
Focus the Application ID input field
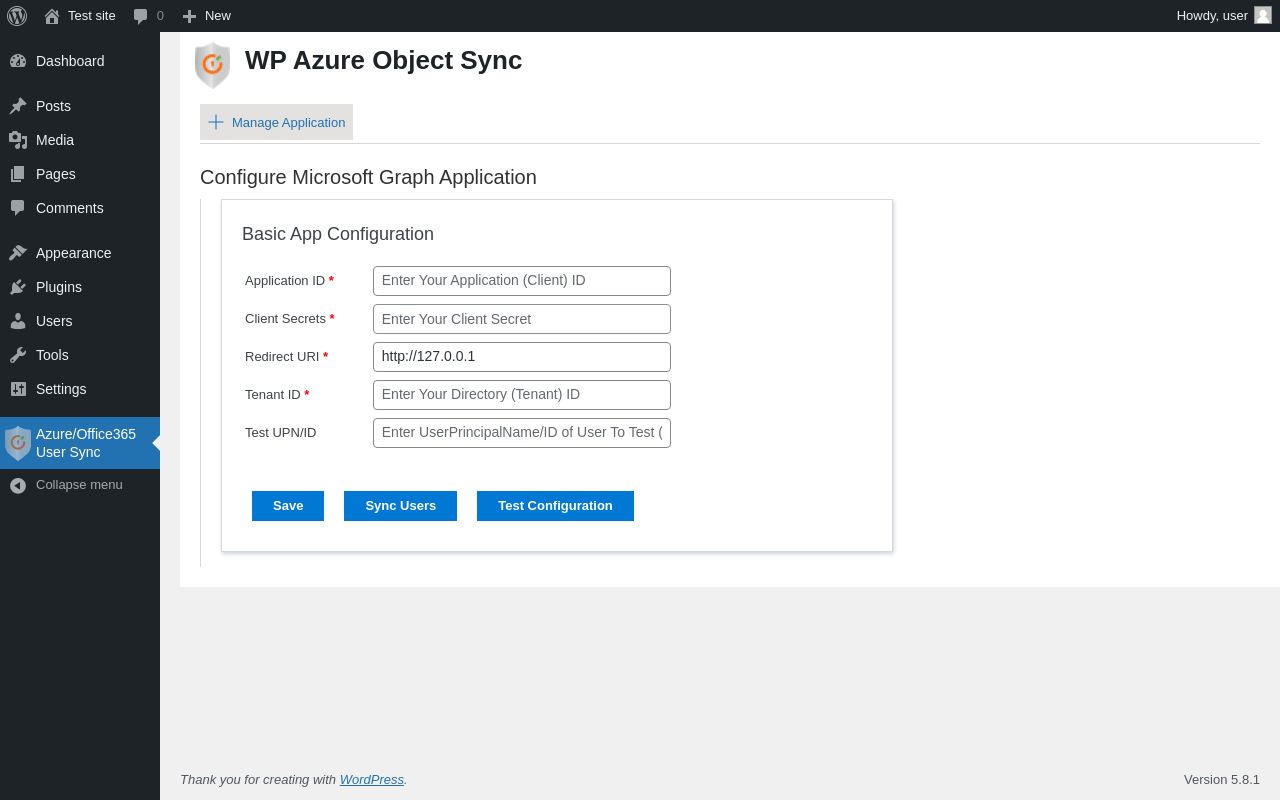[521, 281]
